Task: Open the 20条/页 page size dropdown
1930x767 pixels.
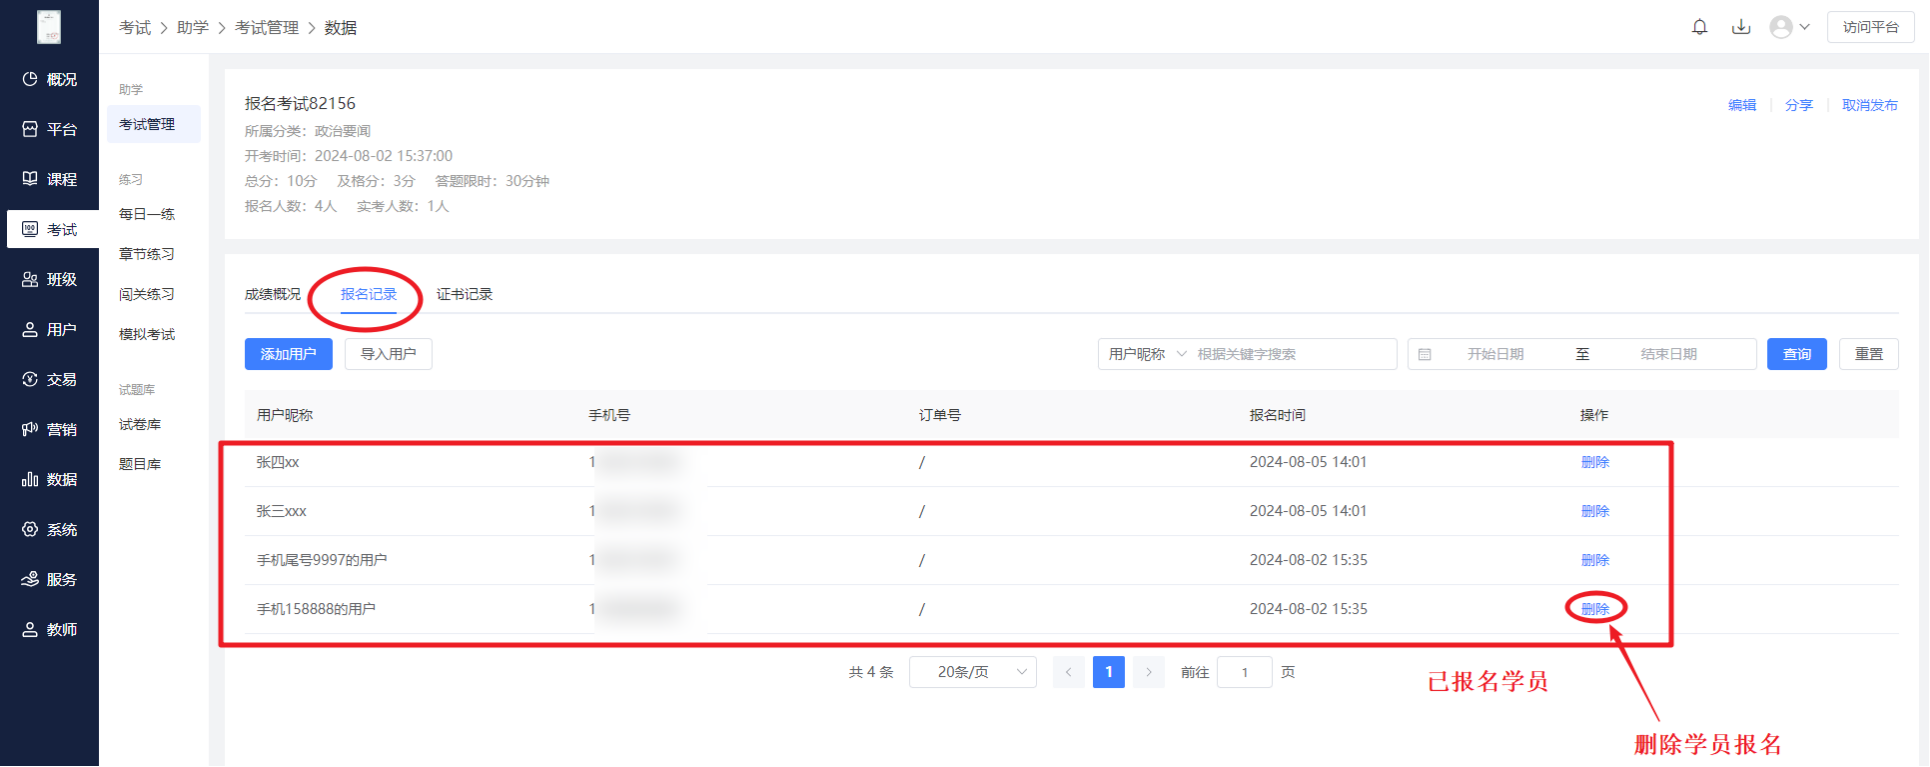Action: pos(972,672)
